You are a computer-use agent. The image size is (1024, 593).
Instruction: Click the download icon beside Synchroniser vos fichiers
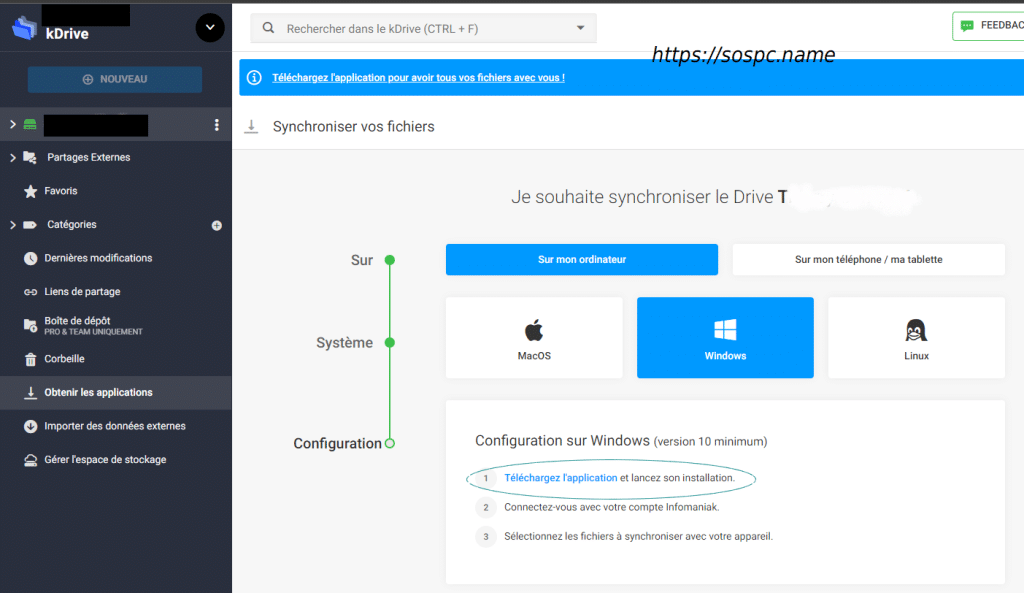click(251, 127)
